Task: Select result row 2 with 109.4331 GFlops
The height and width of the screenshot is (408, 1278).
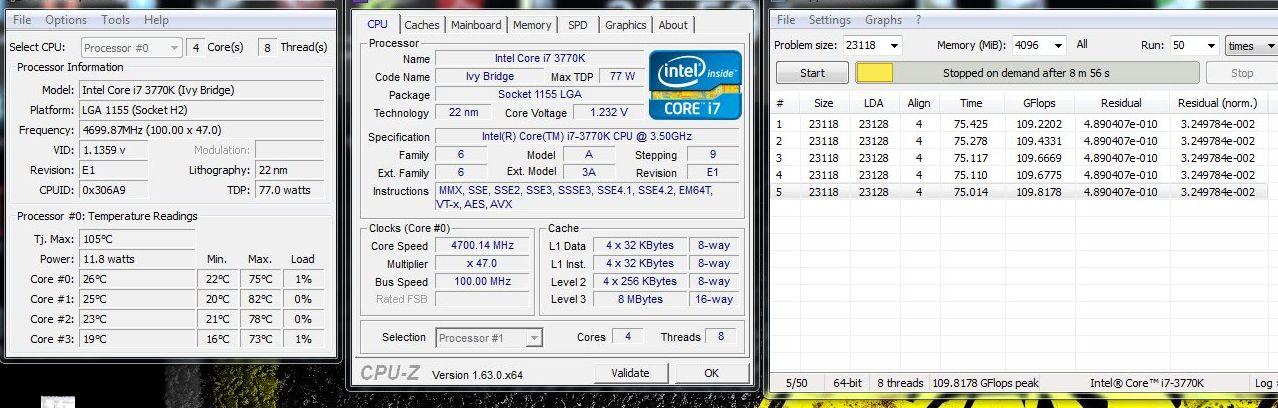Action: click(1021, 141)
